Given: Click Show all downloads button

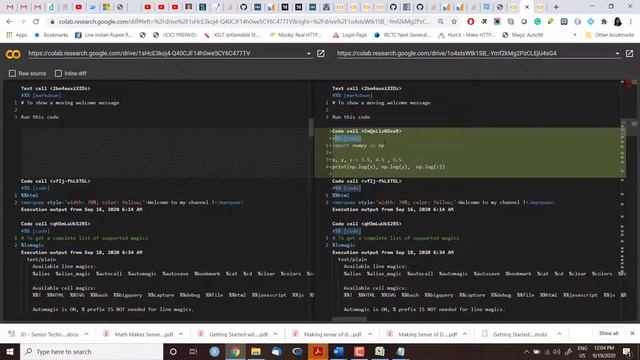Looking at the screenshot, I should coord(608,333).
